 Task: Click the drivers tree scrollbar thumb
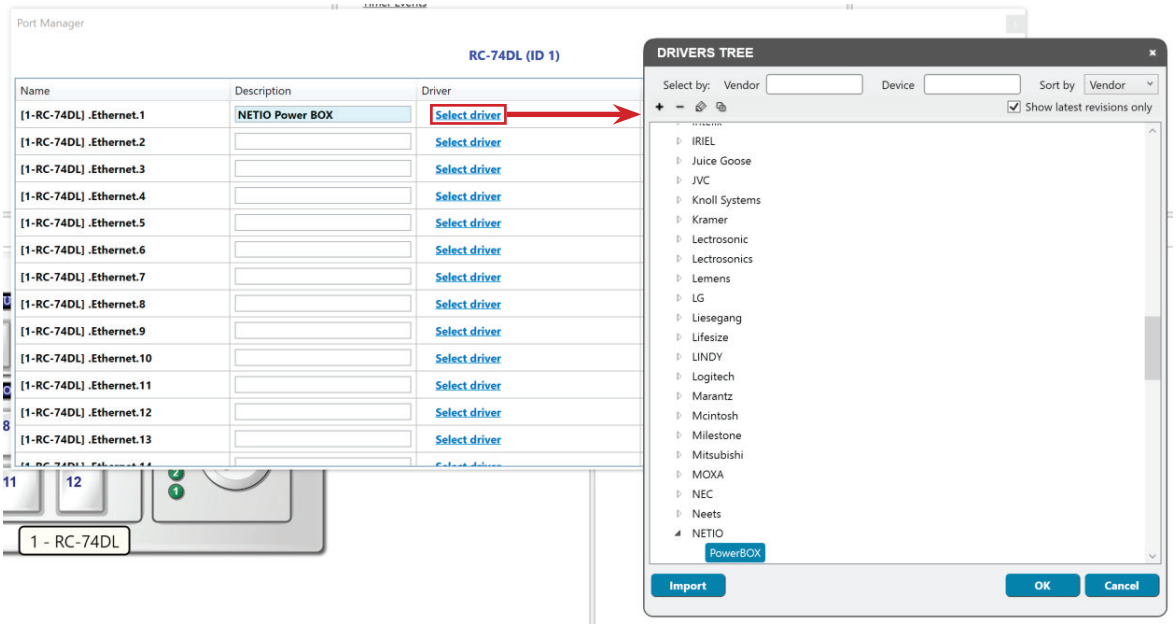(x=1152, y=348)
